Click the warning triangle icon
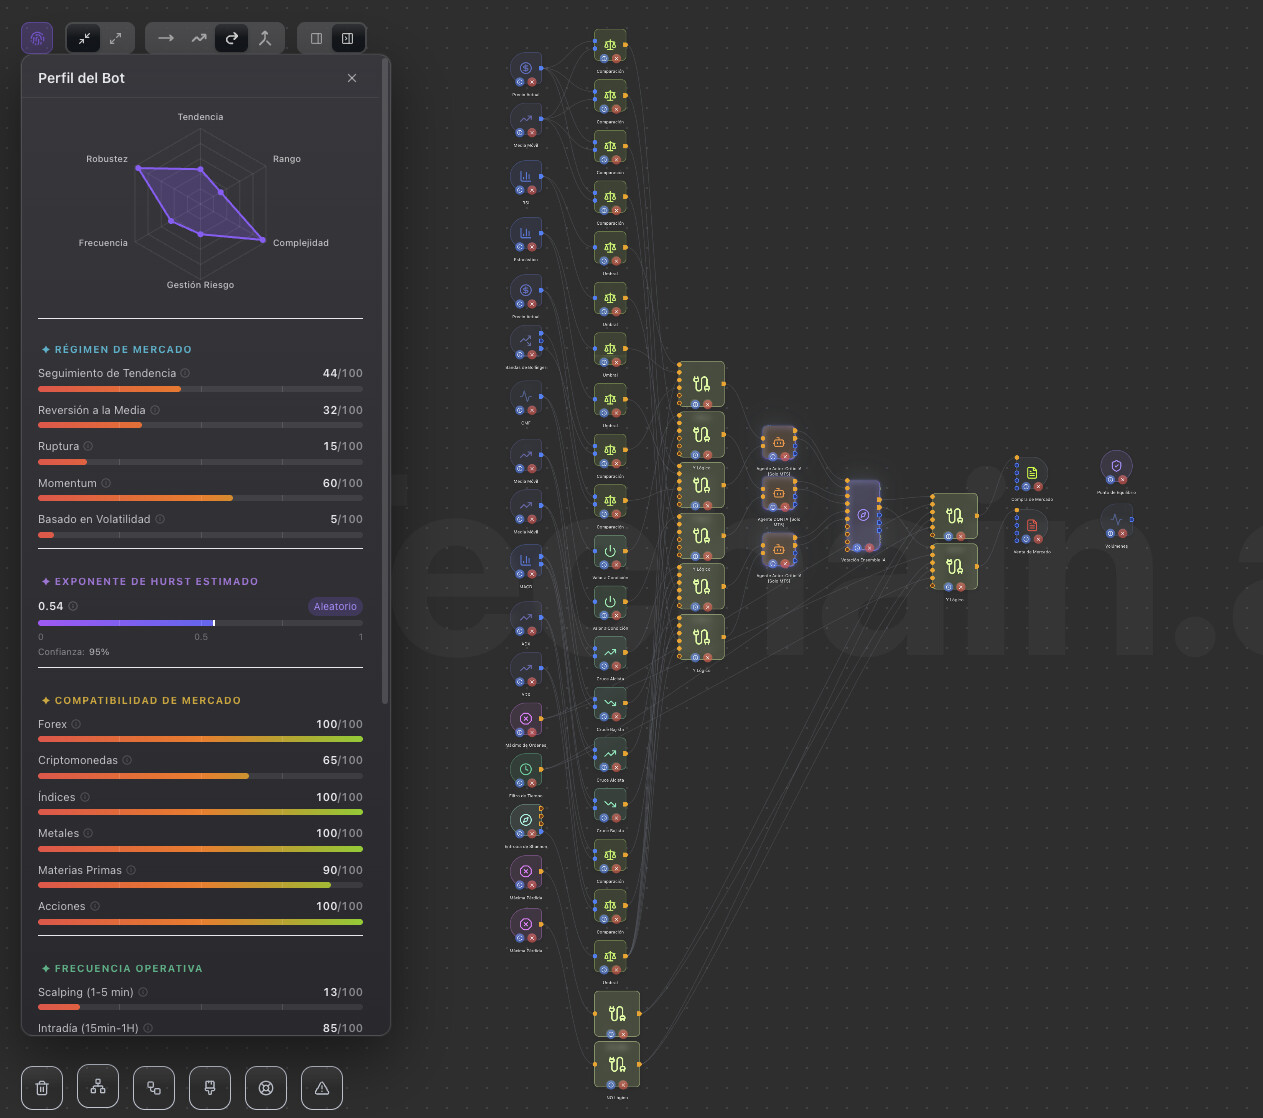The image size is (1263, 1118). [322, 1088]
